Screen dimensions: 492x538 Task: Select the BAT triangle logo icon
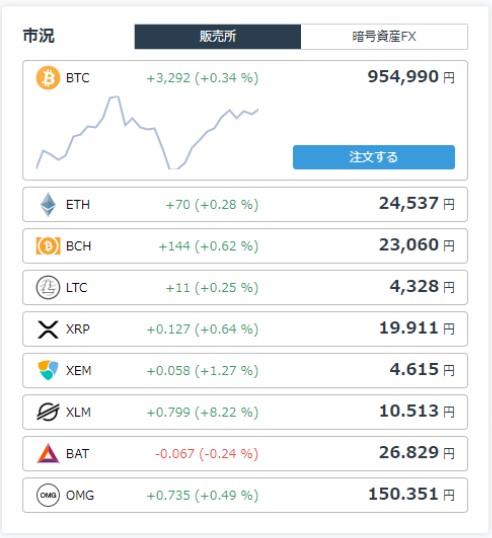pos(48,453)
